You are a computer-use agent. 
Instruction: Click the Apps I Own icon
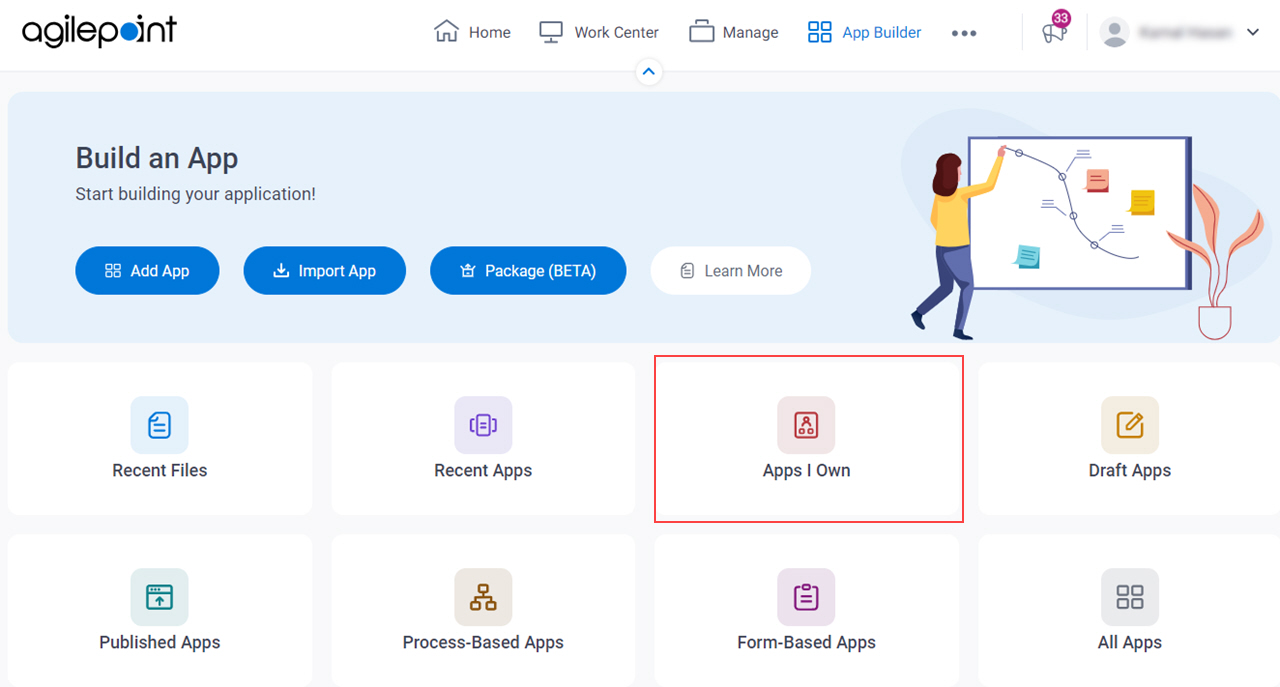806,425
